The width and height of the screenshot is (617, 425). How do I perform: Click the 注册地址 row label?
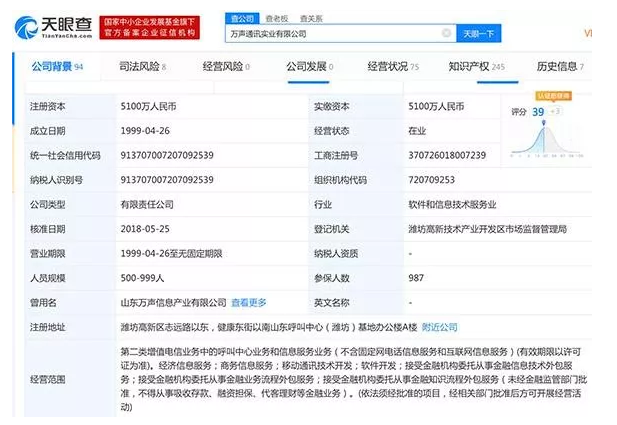pyautogui.click(x=48, y=327)
